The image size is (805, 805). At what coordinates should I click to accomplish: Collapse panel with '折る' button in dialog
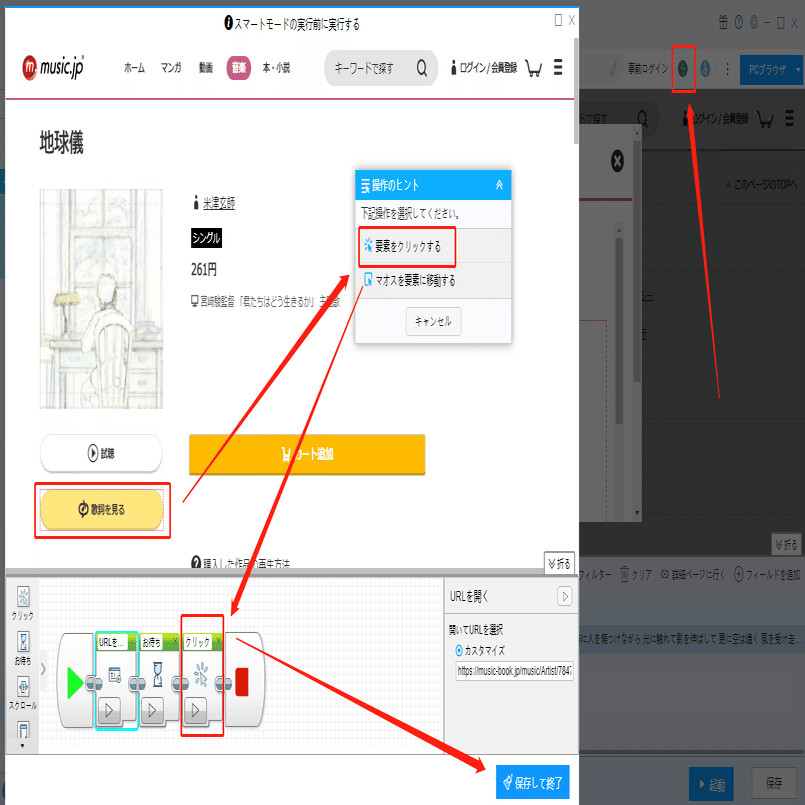tap(559, 563)
